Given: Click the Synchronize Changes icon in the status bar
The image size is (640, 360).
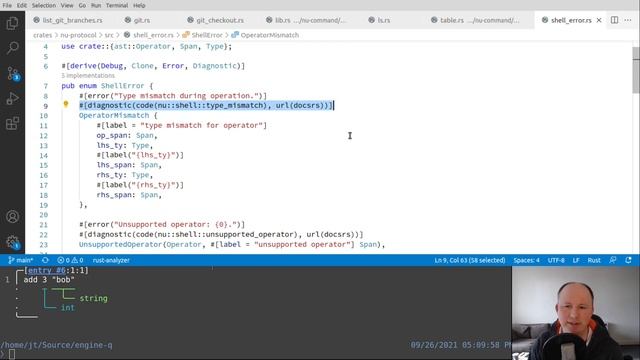Looking at the screenshot, I should tap(45, 260).
